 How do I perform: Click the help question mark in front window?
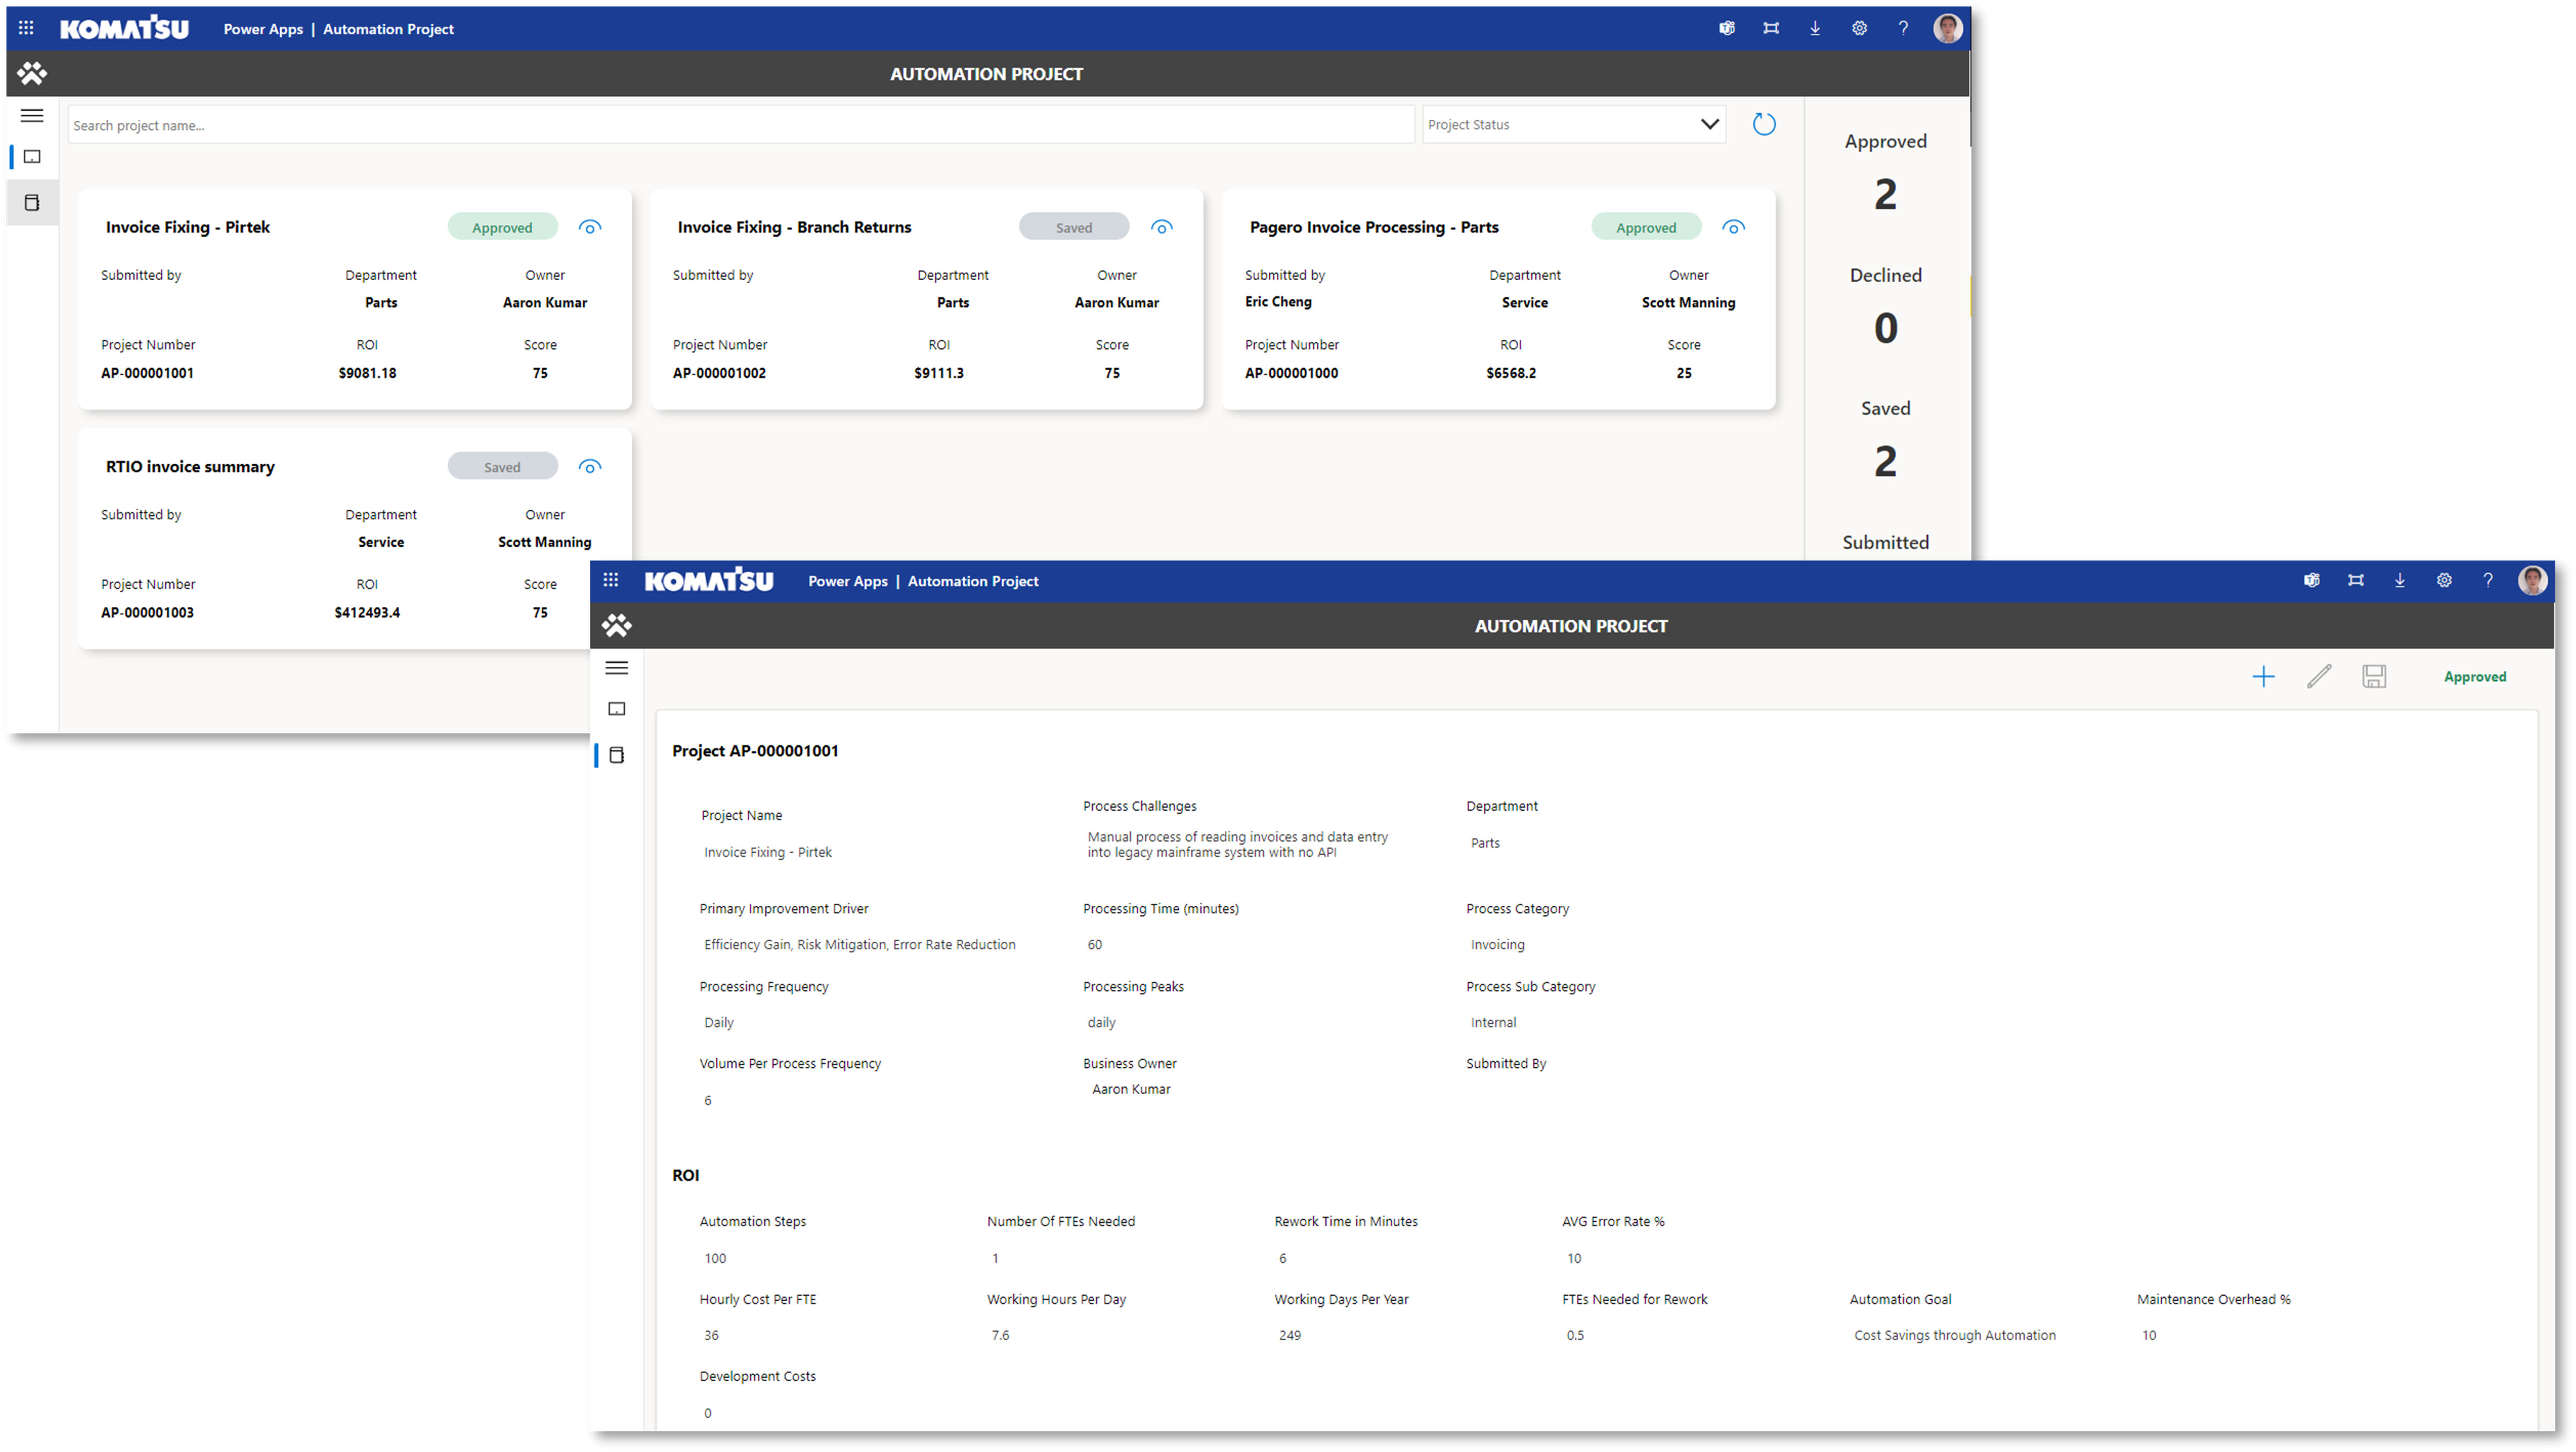[2488, 580]
